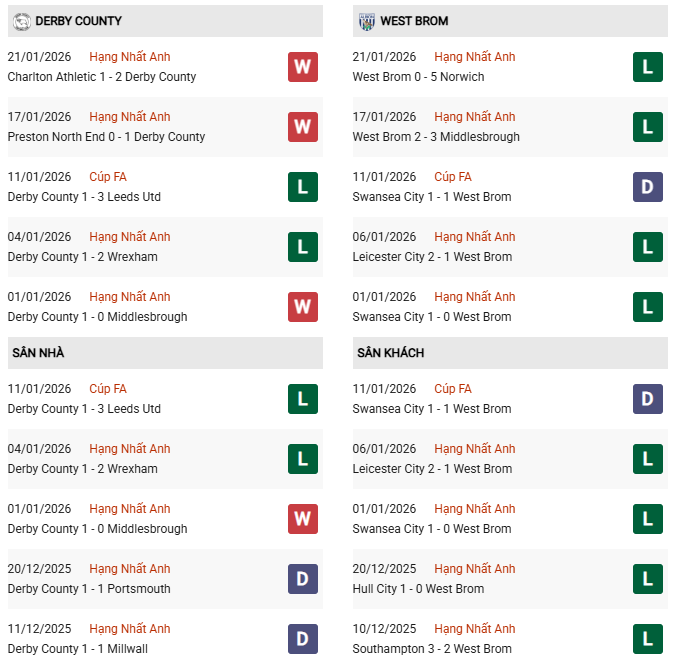Click the W badge for Charlton Athletic match
673x663 pixels.
pyautogui.click(x=303, y=67)
